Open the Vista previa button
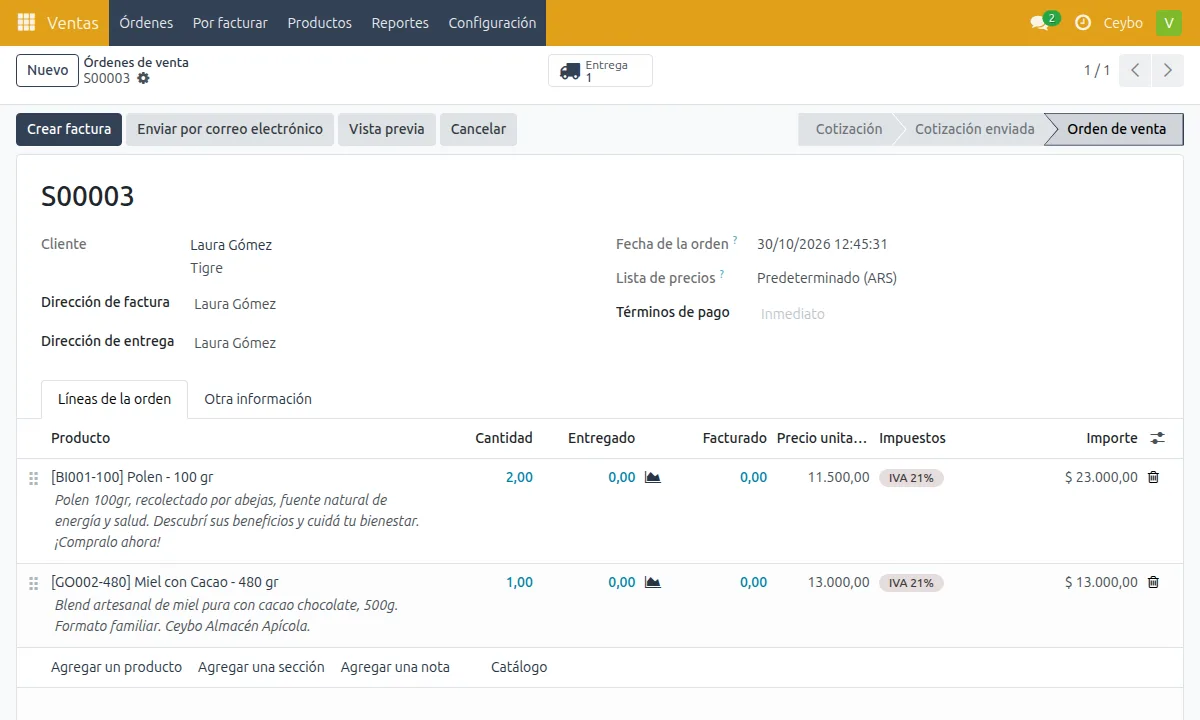The width and height of the screenshot is (1200, 720). 387,129
